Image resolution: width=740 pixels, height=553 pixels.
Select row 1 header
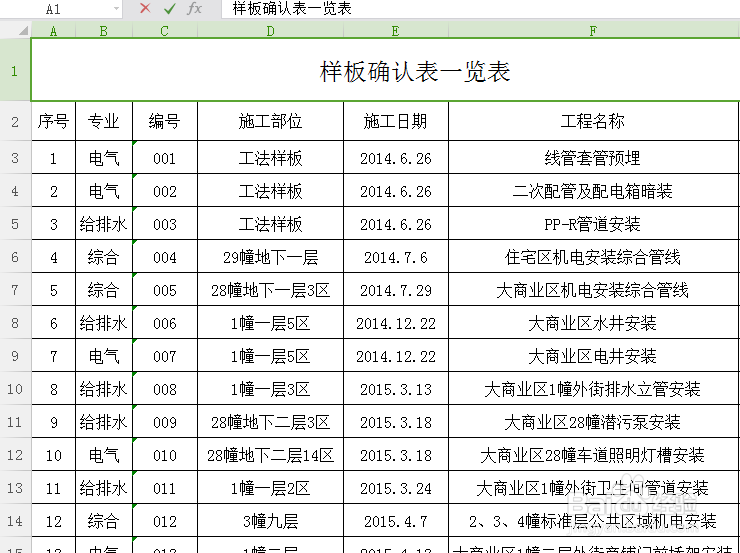(x=15, y=71)
